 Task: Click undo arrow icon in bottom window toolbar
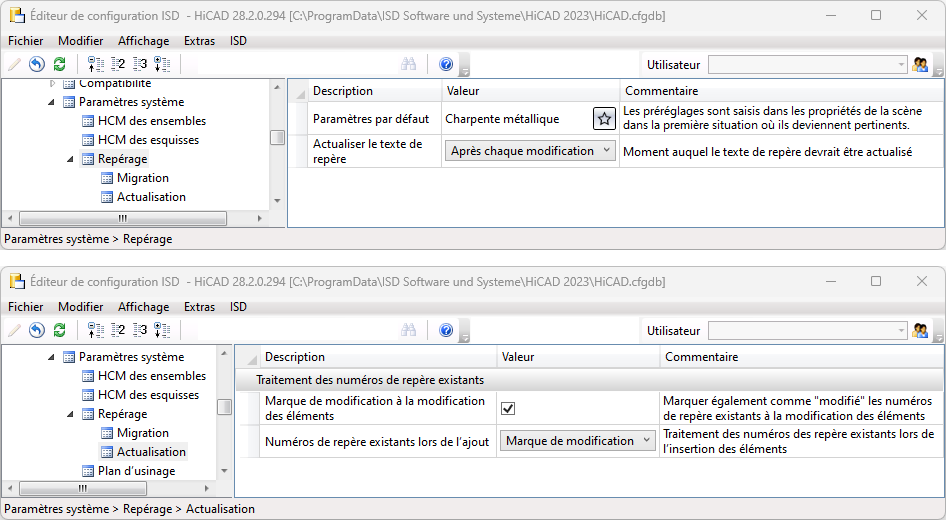(37, 330)
